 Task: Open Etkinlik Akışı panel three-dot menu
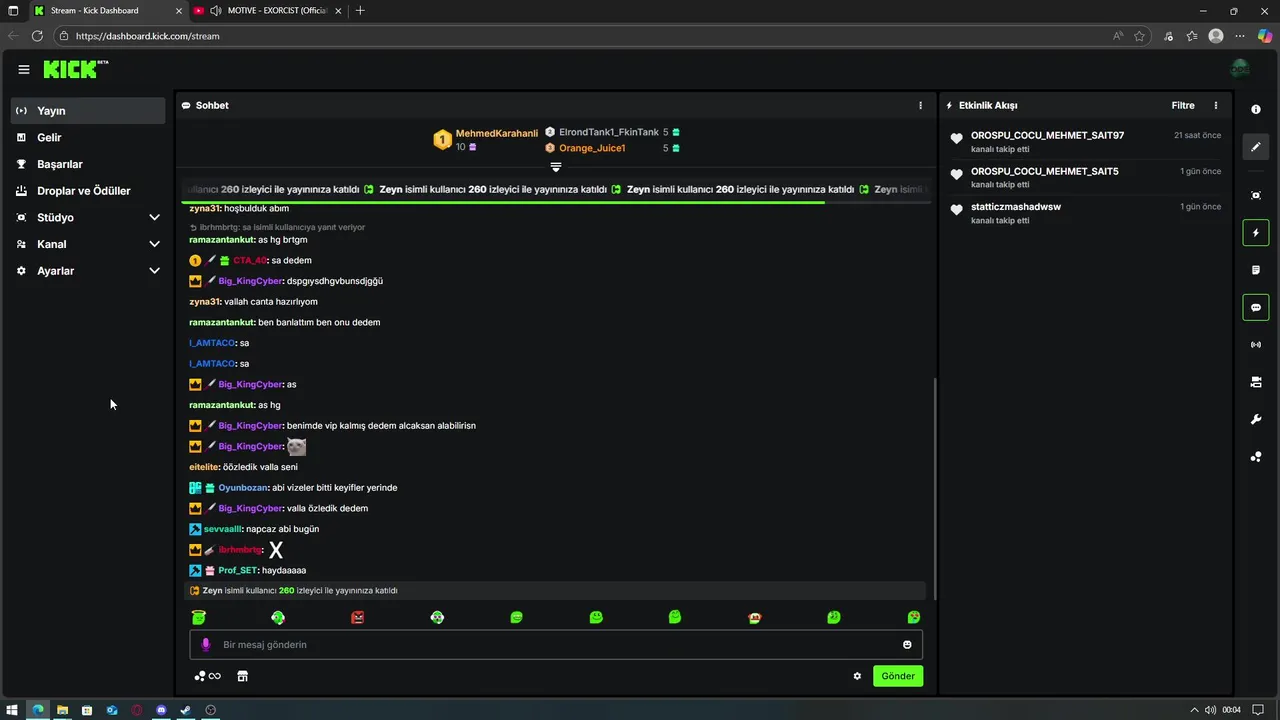[1216, 105]
